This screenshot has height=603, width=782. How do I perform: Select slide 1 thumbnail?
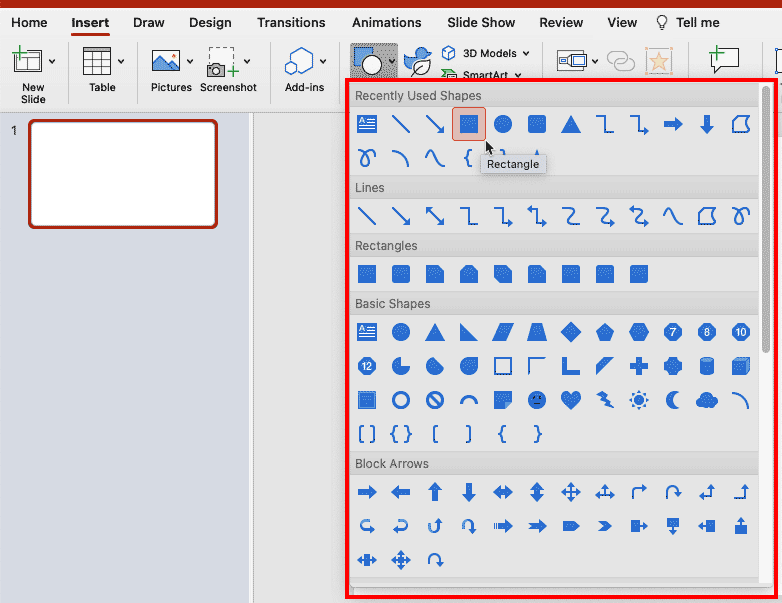coord(123,174)
